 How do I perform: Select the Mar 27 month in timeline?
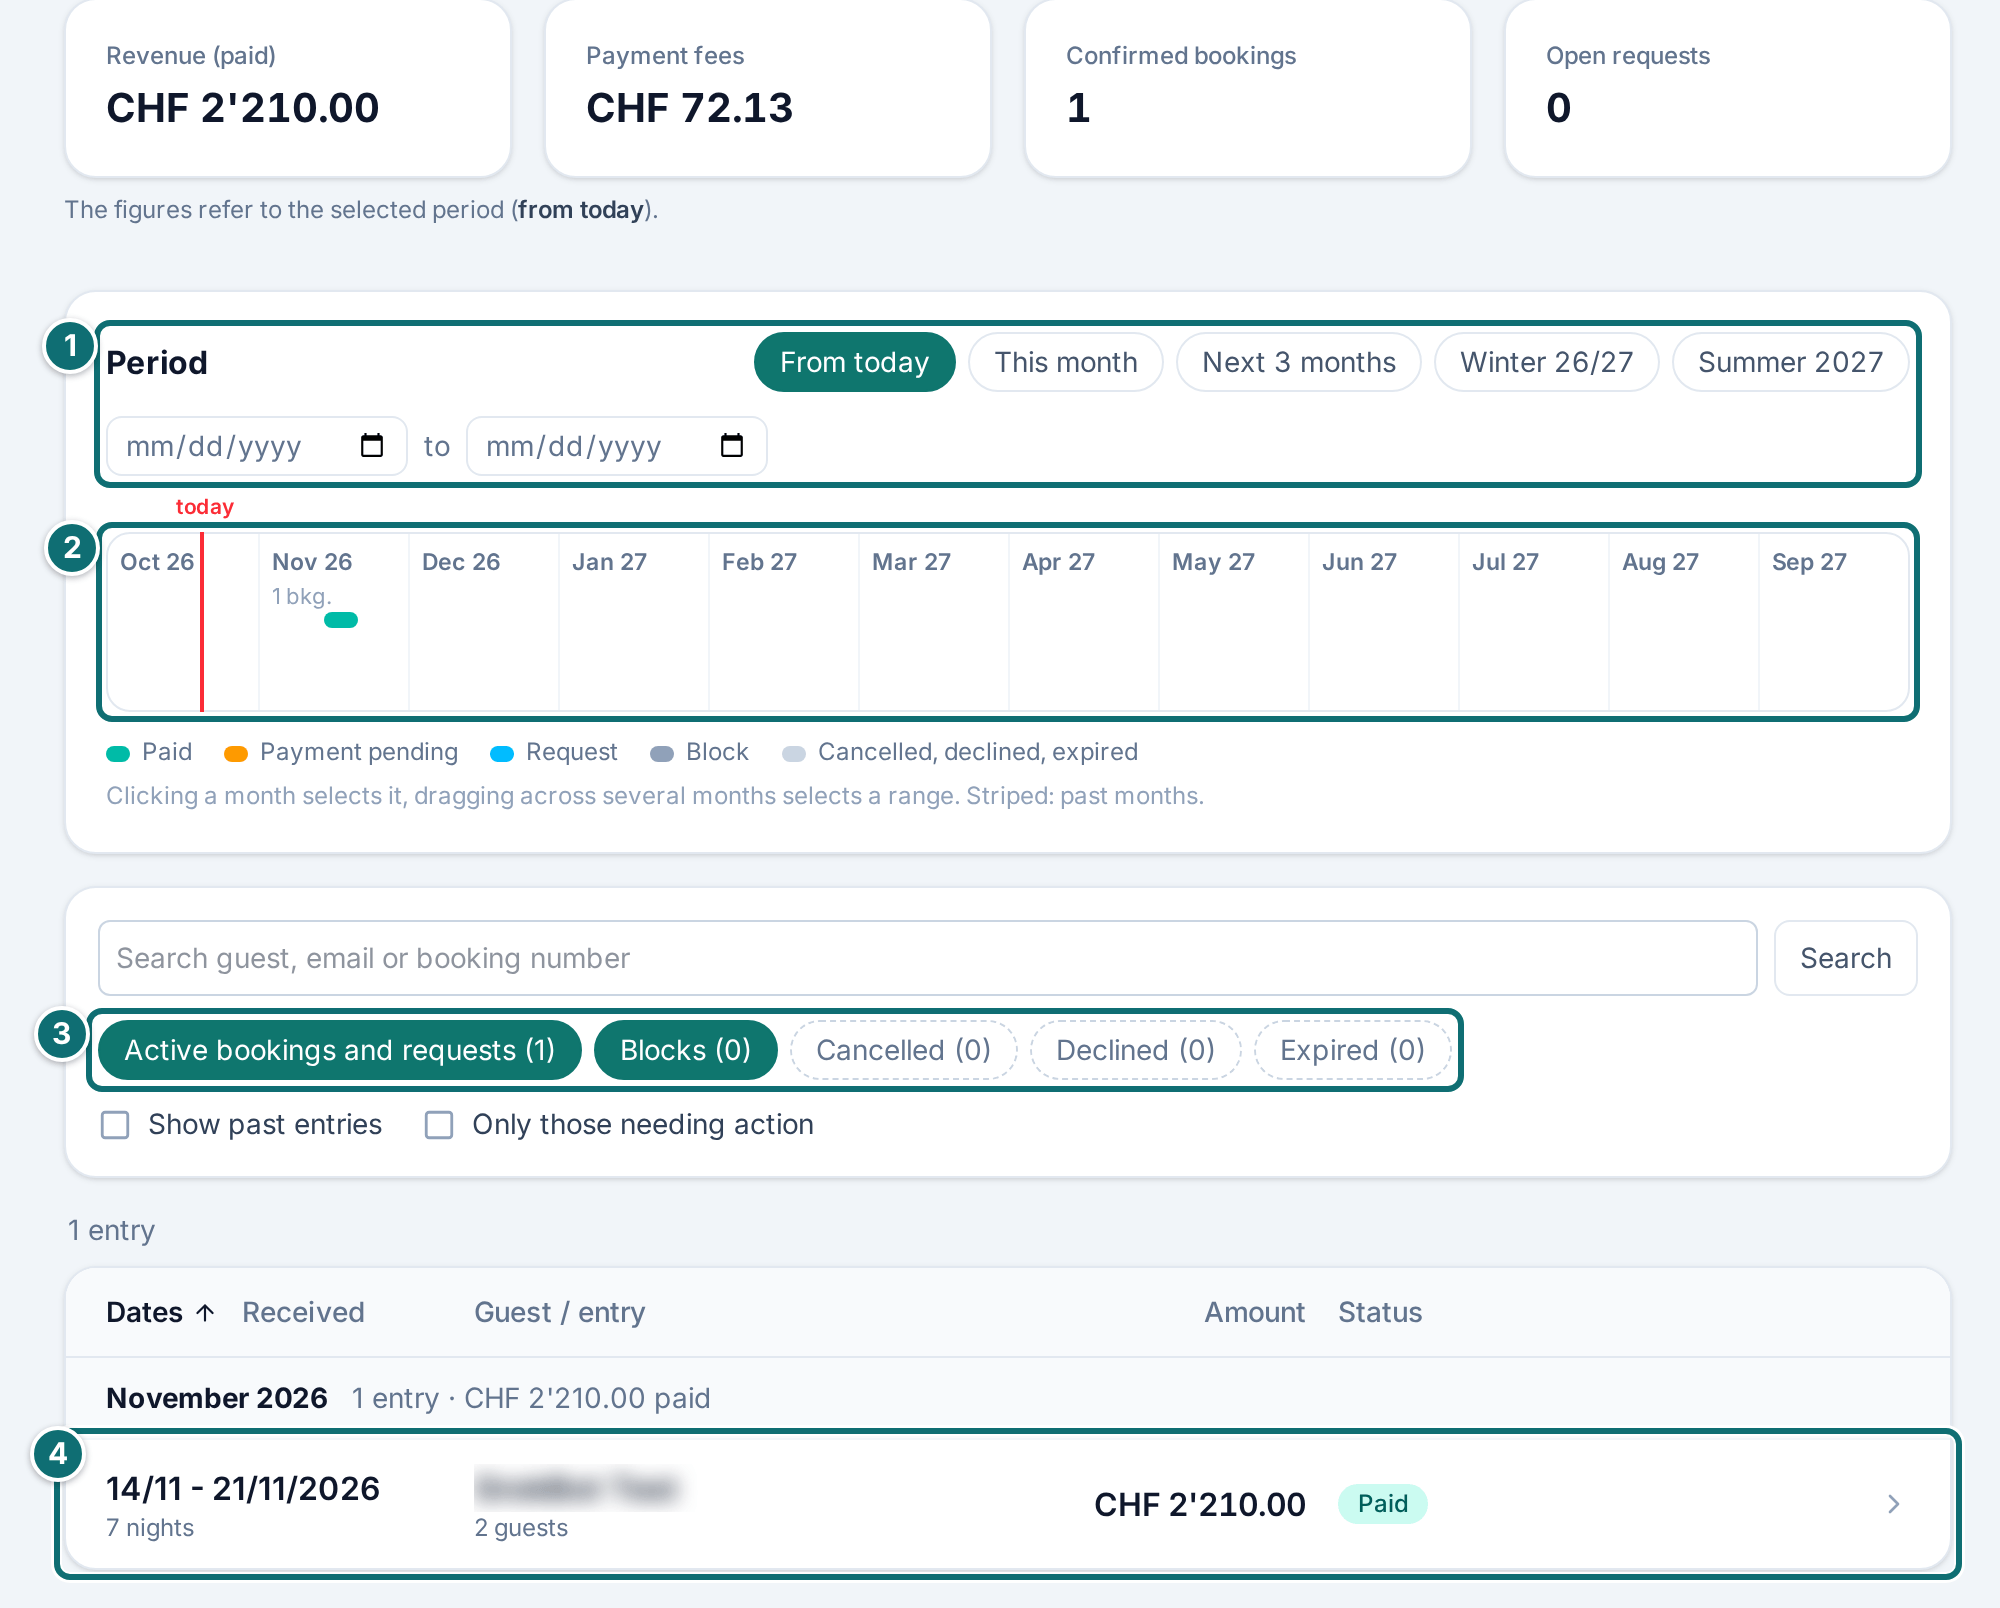[x=934, y=622]
